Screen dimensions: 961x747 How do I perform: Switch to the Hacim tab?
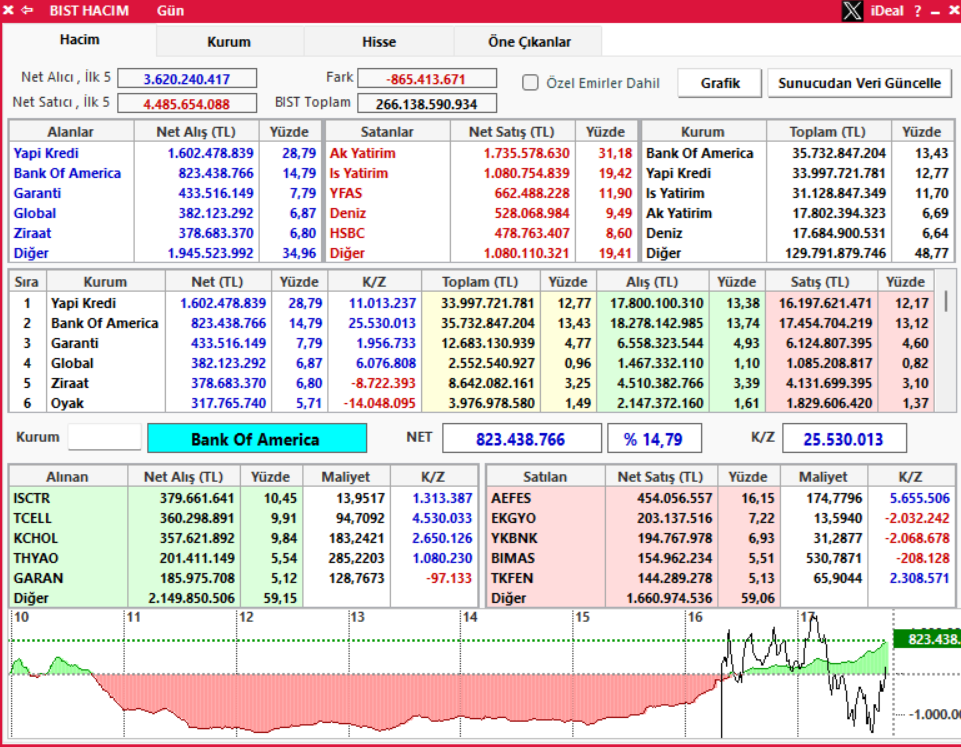coord(80,40)
